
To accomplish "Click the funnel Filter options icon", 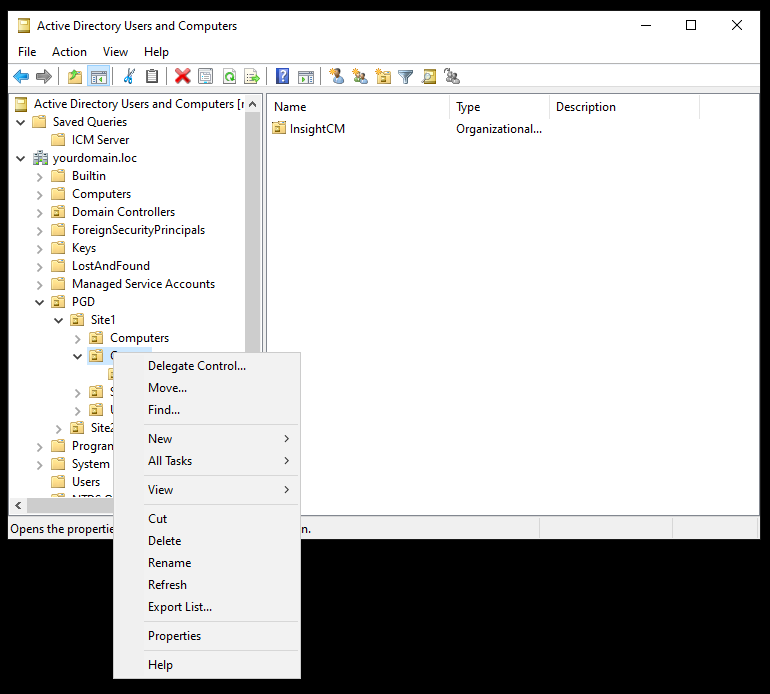I will pyautogui.click(x=406, y=77).
